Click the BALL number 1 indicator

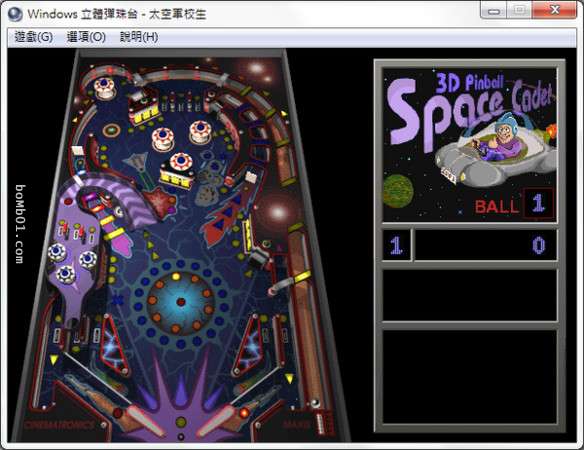(538, 203)
